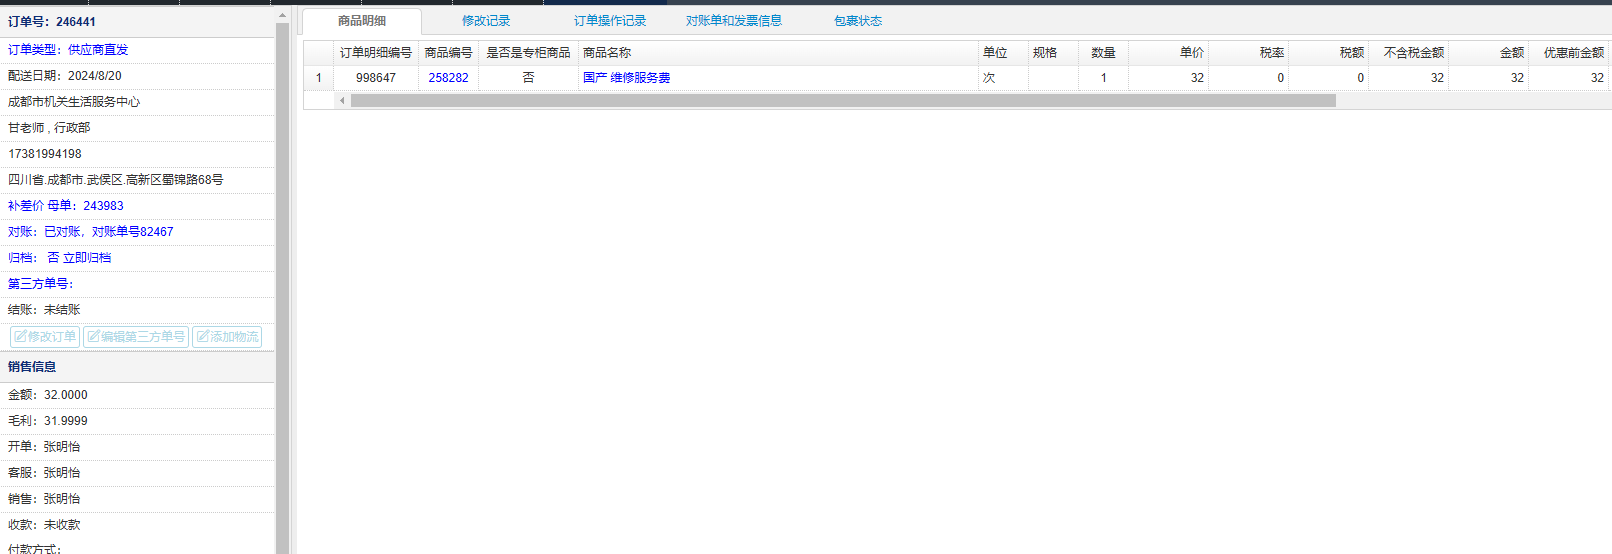Screen dimensions: 1612x554
Task: Click the 是否是专柜商品 column header
Action: click(x=528, y=53)
